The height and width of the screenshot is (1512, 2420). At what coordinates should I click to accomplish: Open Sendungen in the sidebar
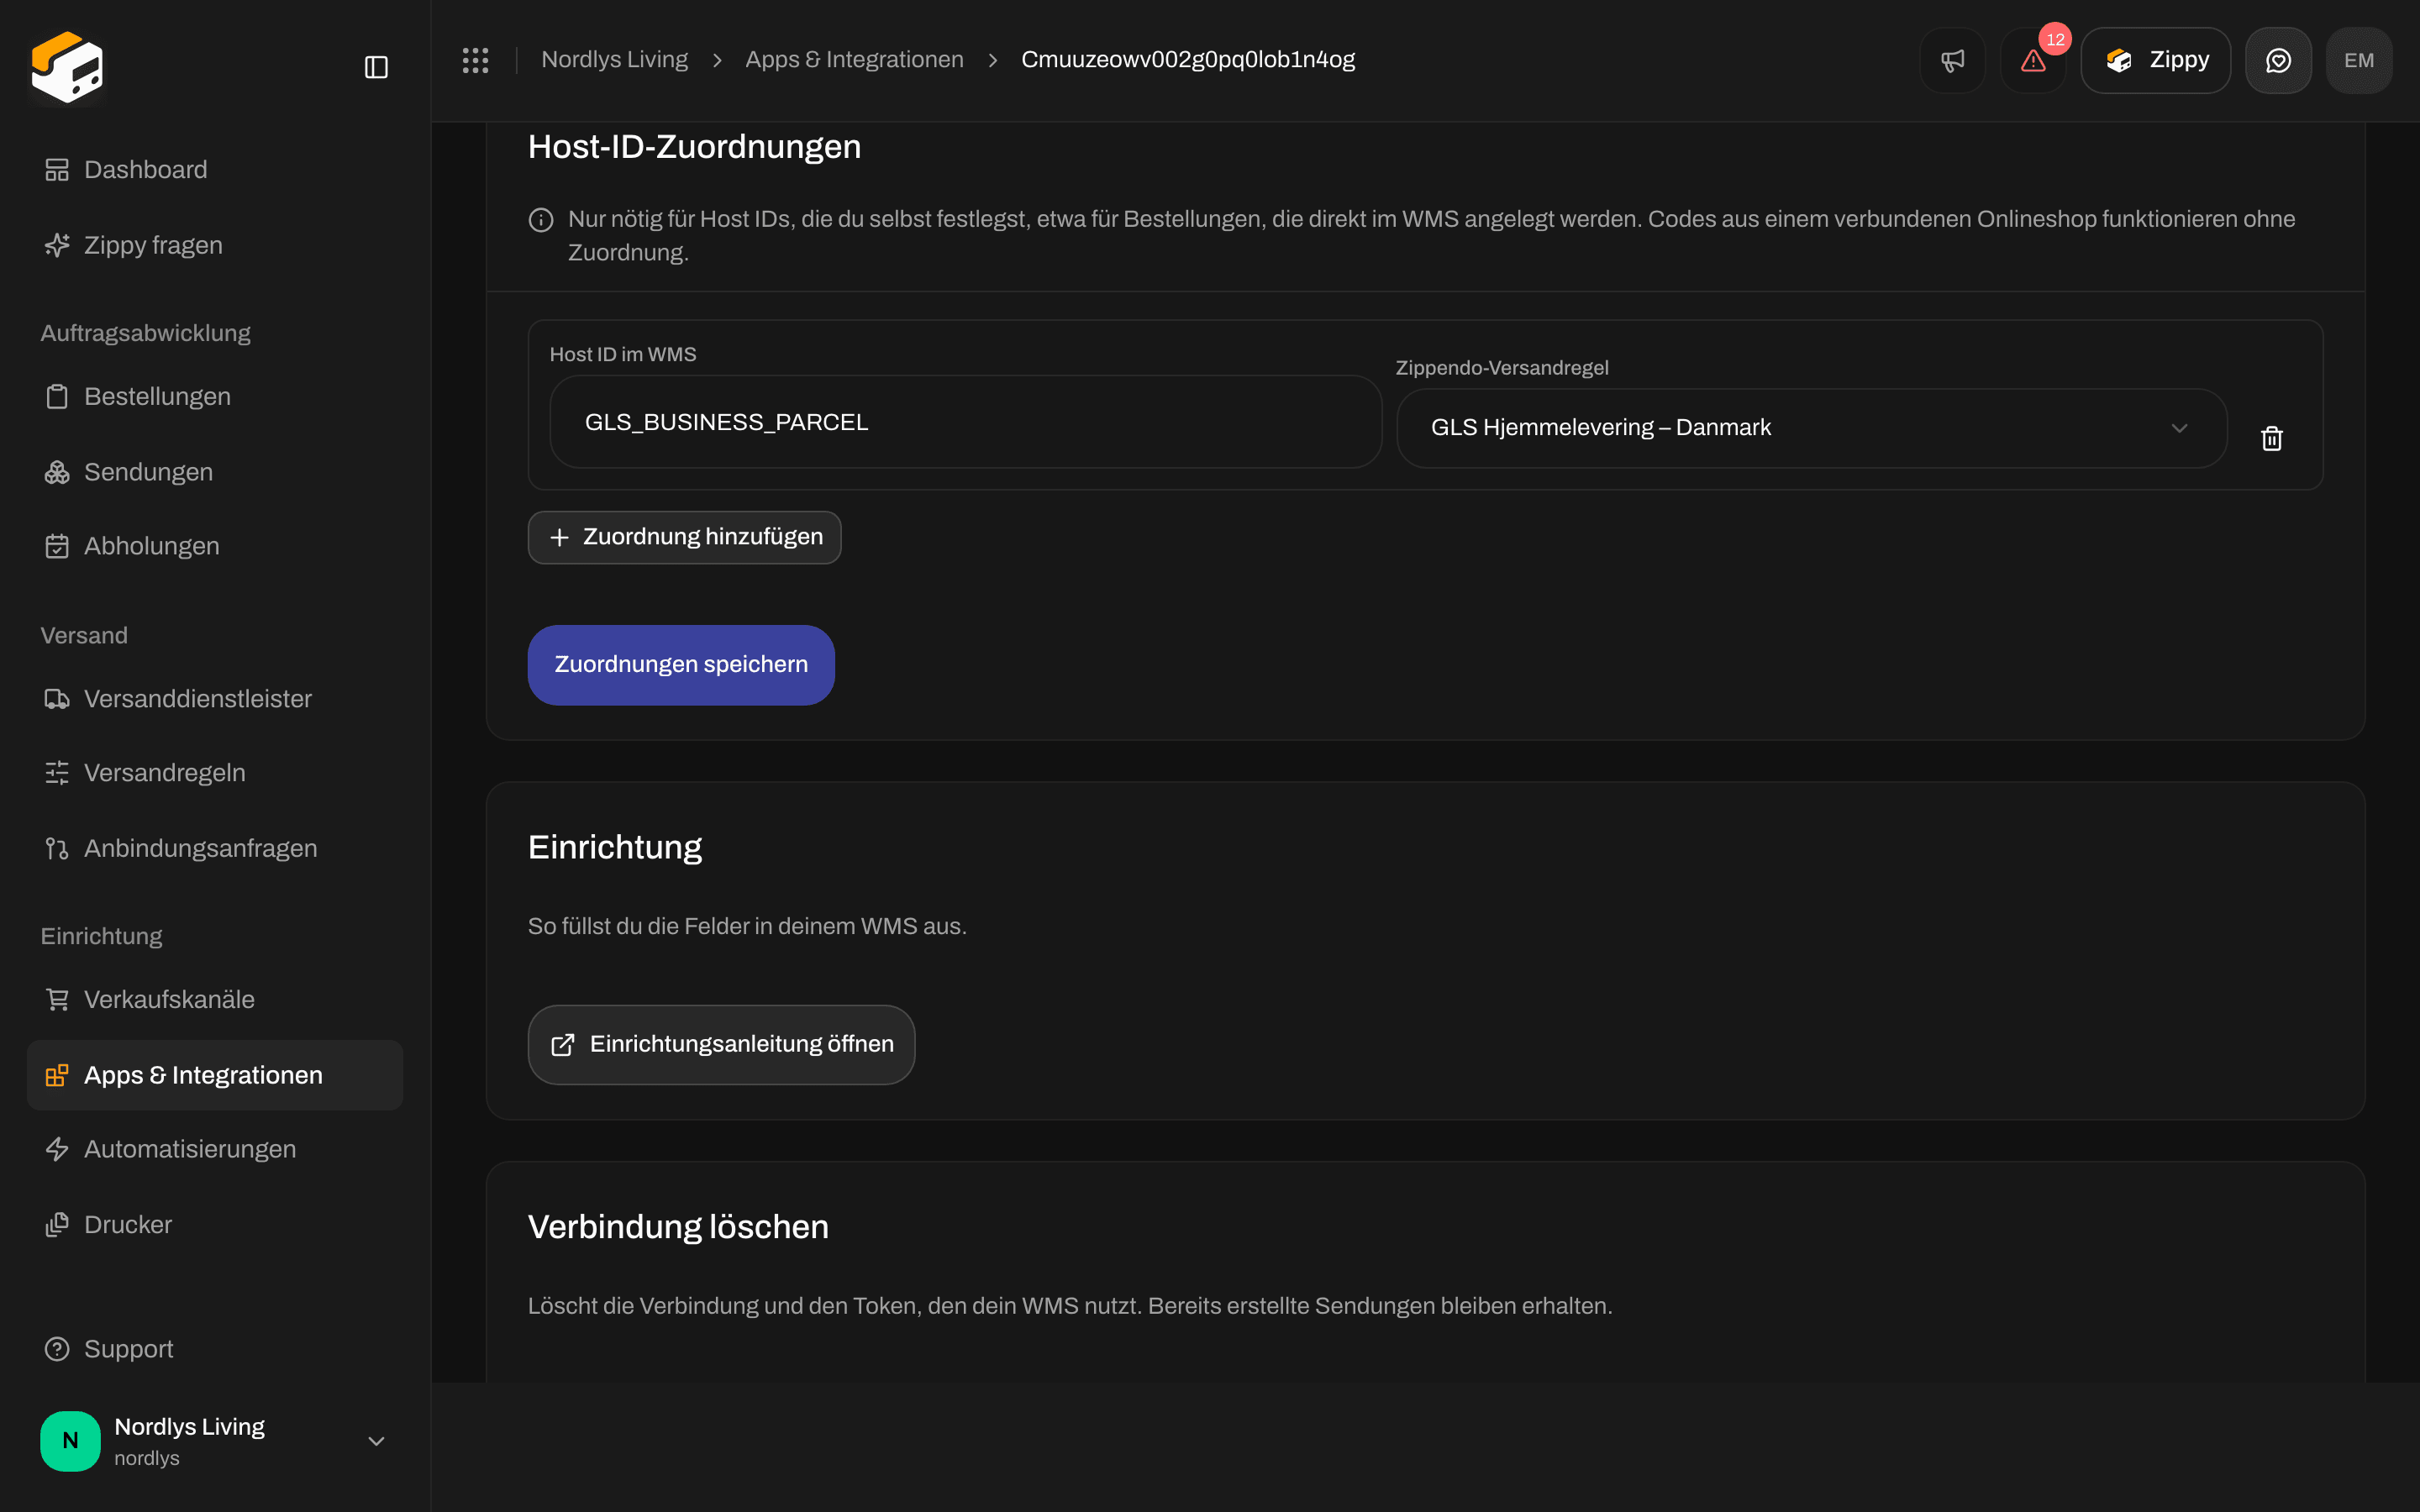point(215,472)
